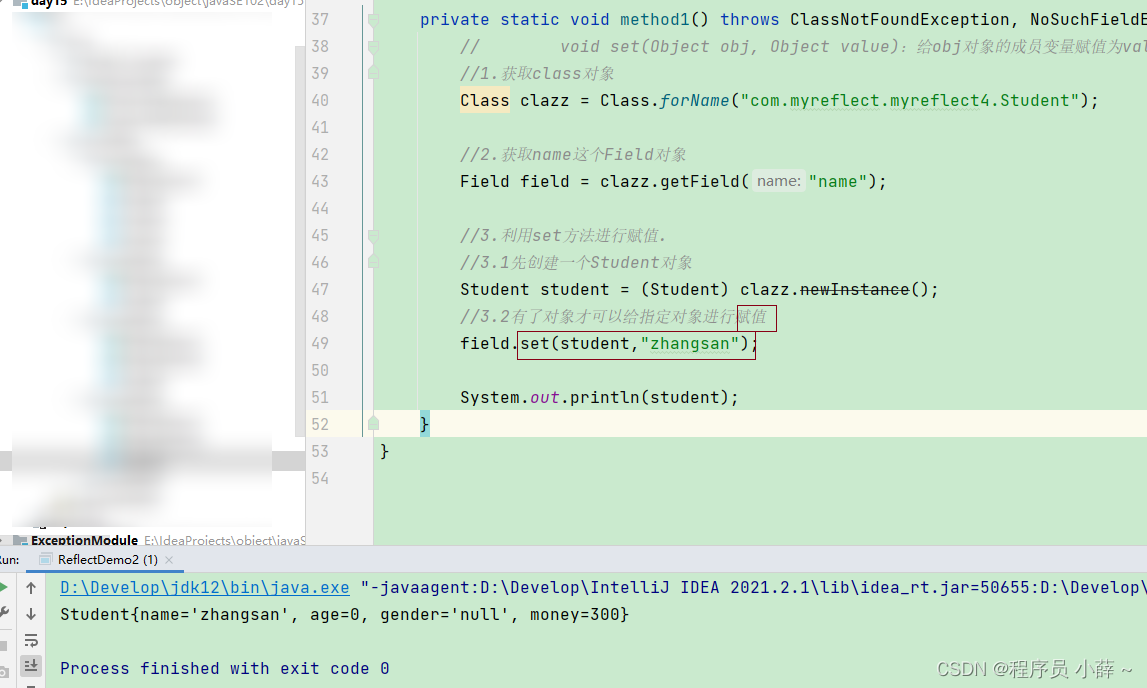Click line number 52 in the gutter
Screen dimensions: 1147x688
click(320, 424)
